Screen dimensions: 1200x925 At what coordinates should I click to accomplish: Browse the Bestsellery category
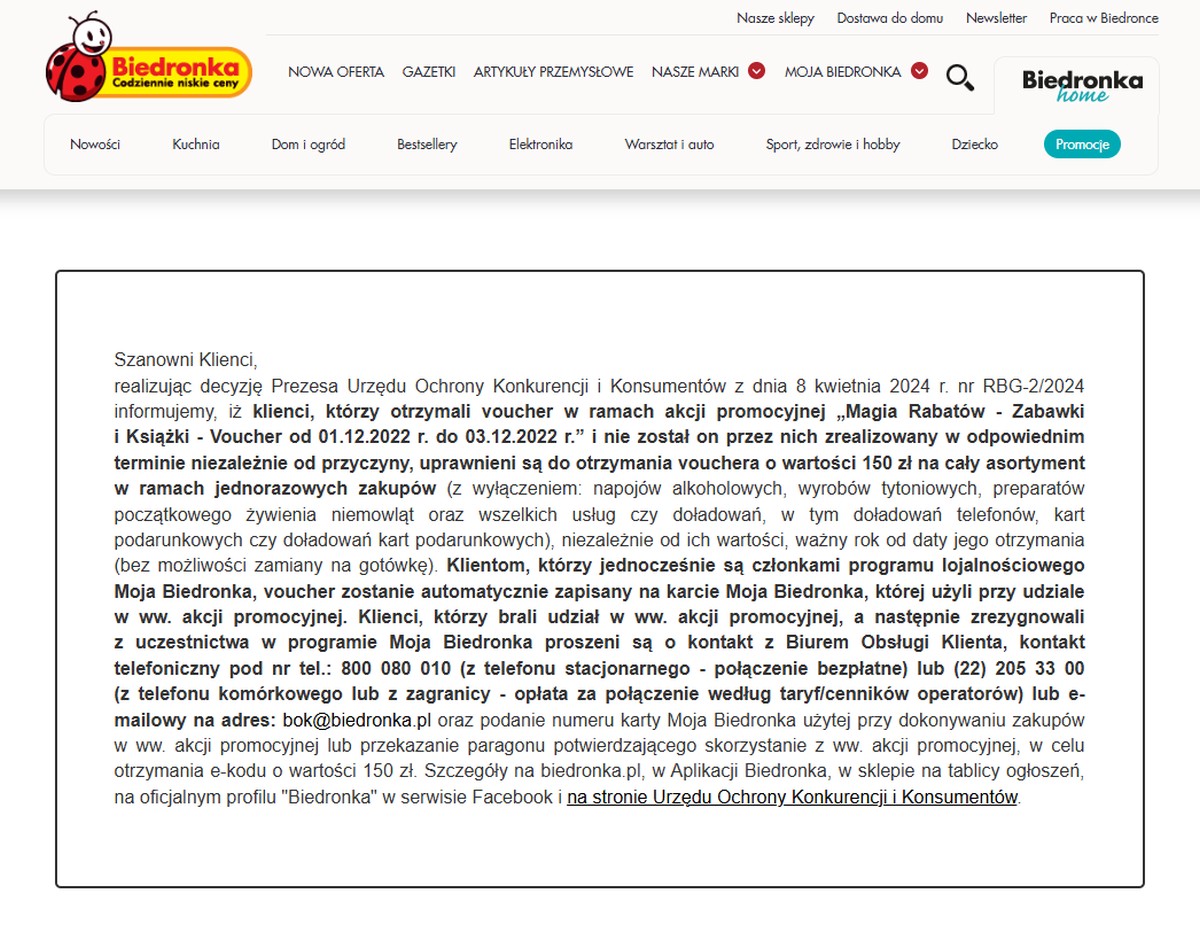[427, 144]
